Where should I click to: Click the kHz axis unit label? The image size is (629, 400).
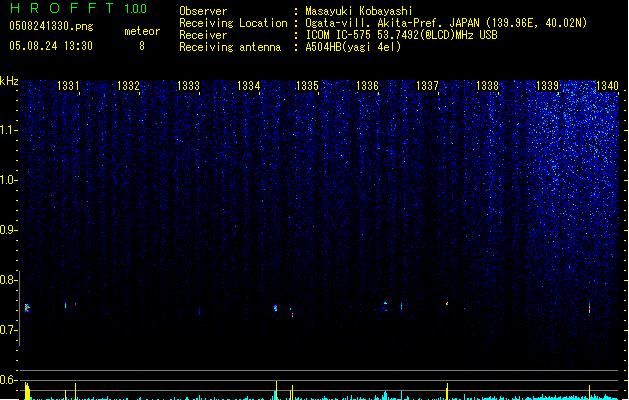pos(9,81)
